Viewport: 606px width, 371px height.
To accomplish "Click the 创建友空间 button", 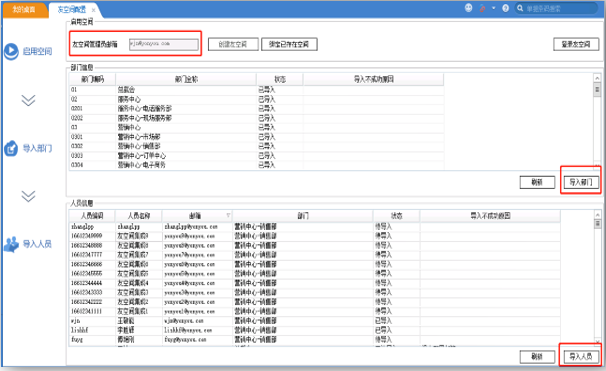I will (x=233, y=44).
